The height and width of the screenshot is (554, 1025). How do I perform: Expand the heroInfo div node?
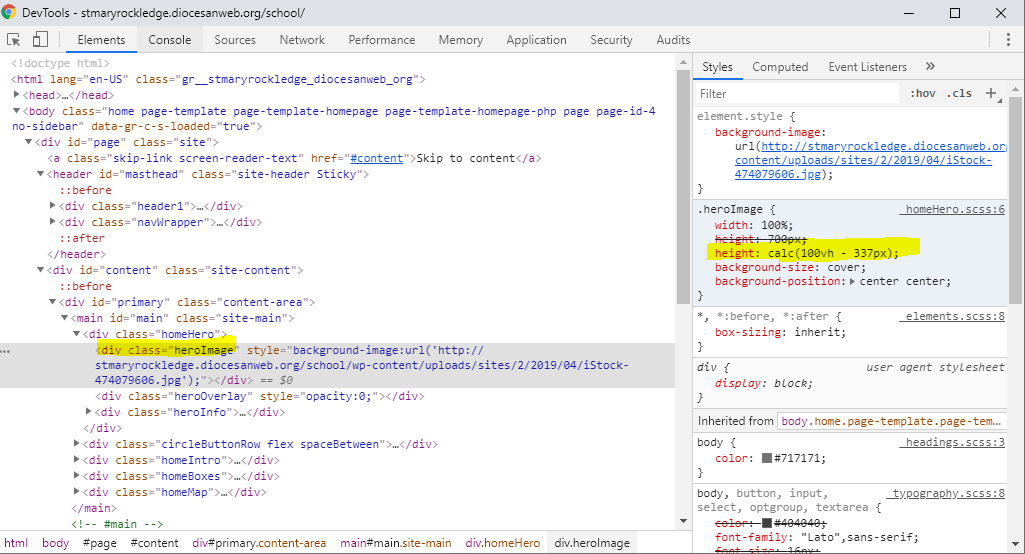pos(90,412)
